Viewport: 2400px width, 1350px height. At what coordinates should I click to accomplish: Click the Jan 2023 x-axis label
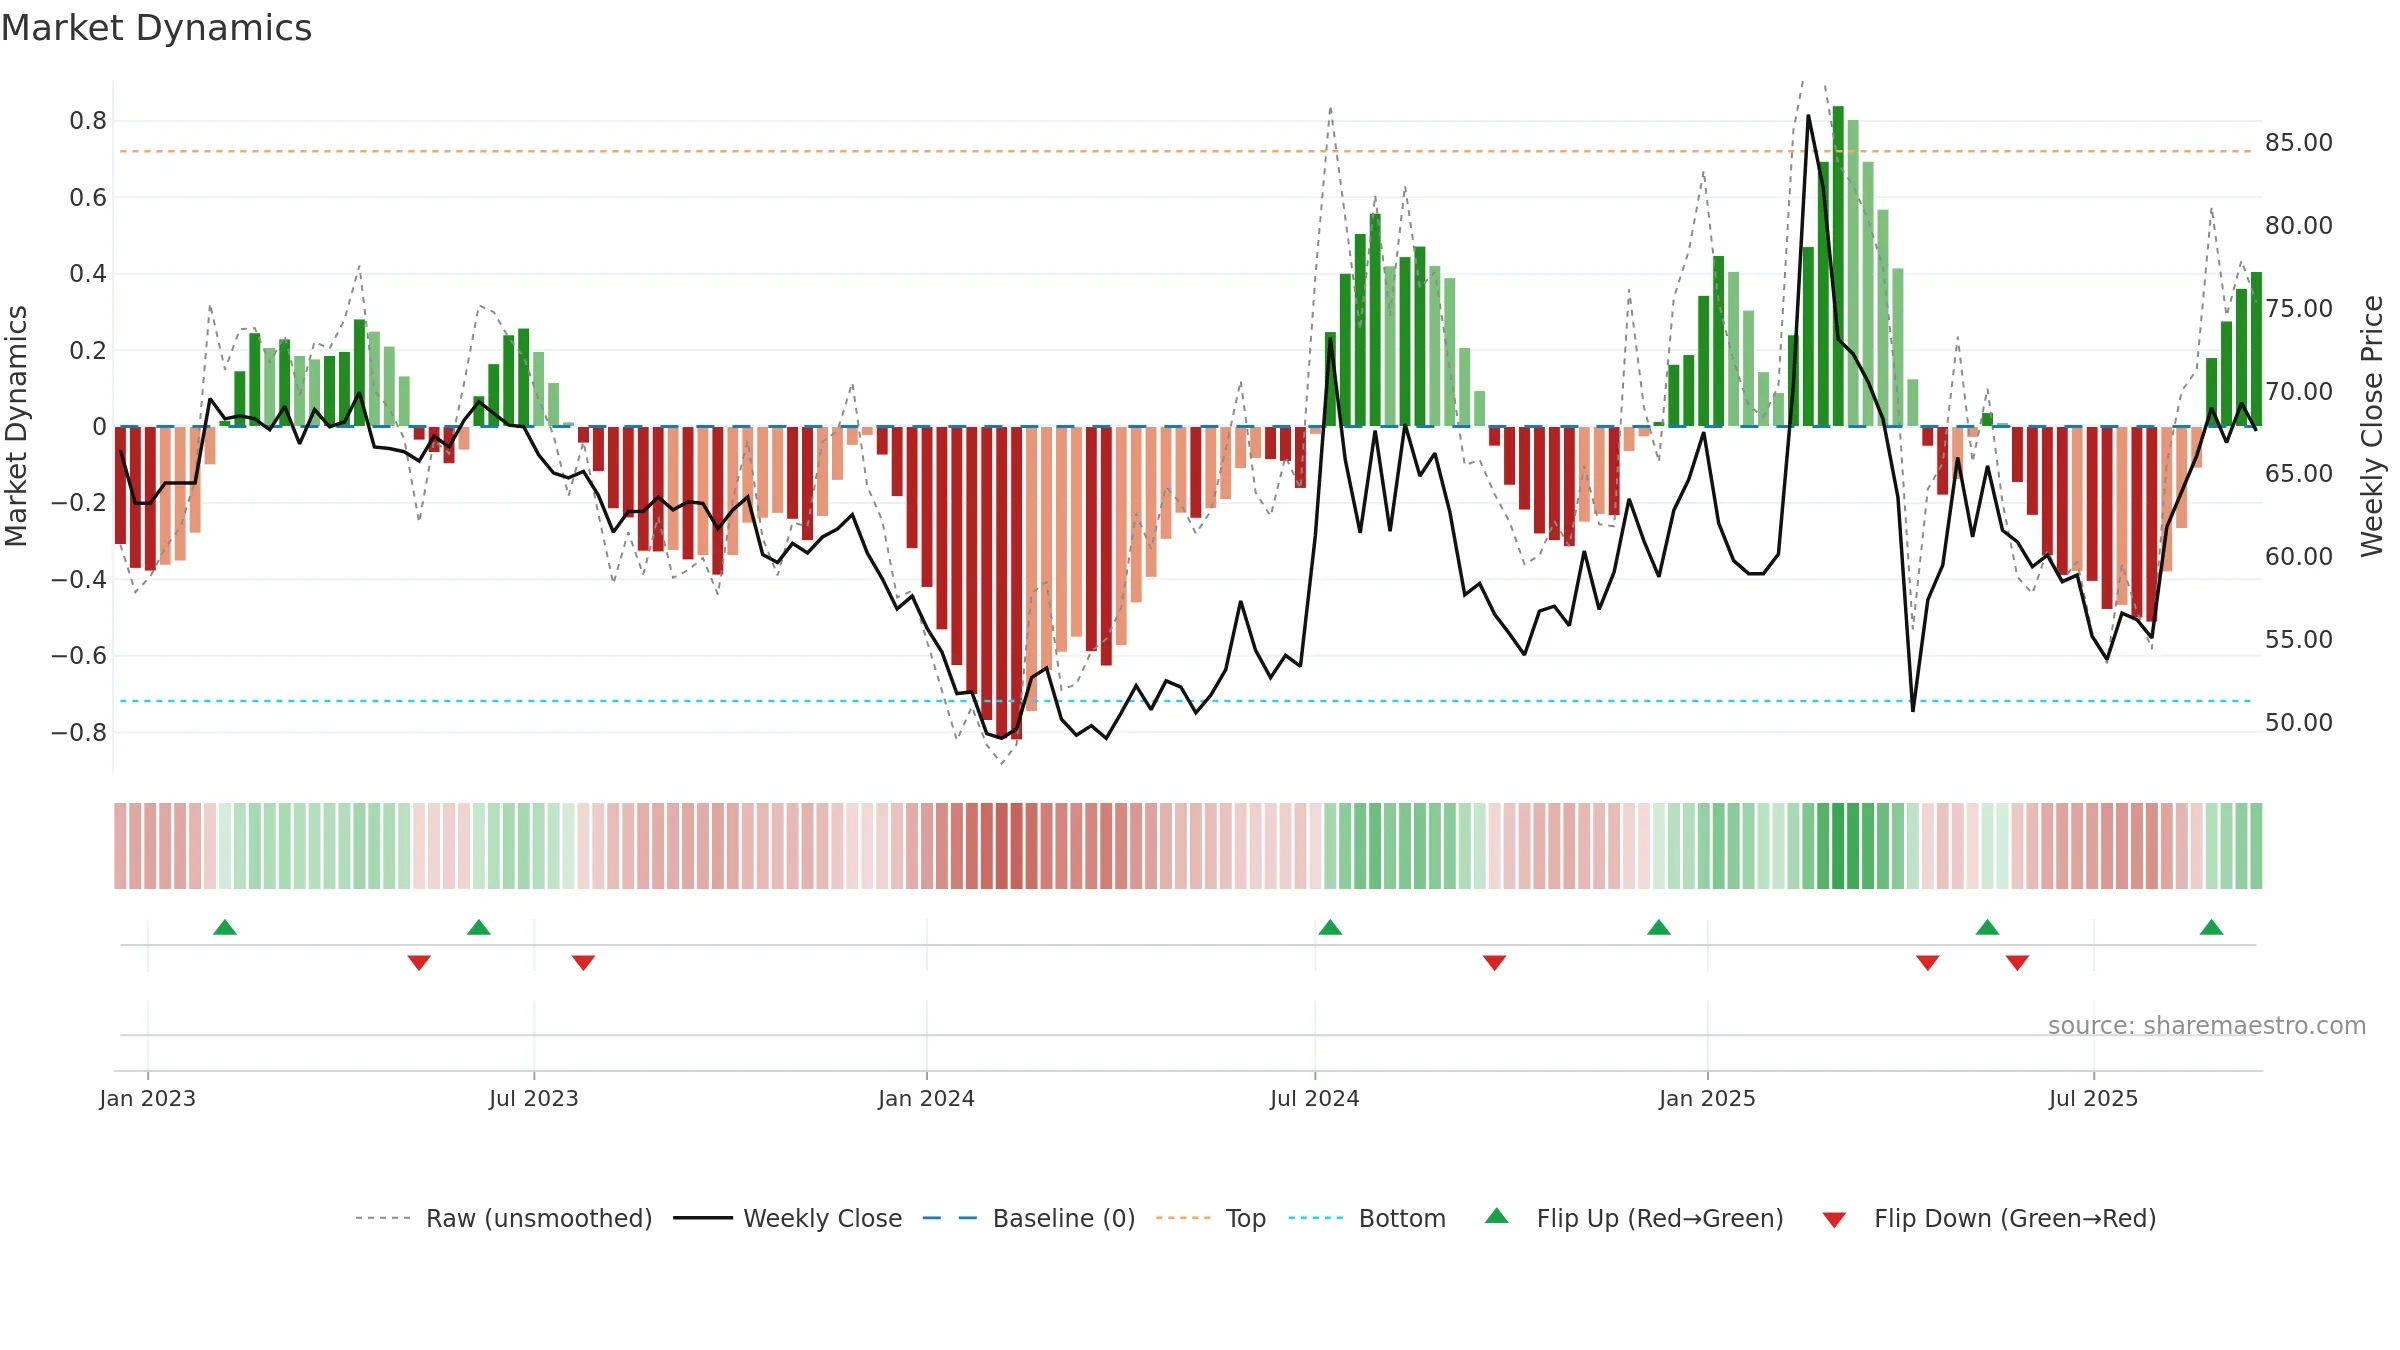tap(148, 1098)
